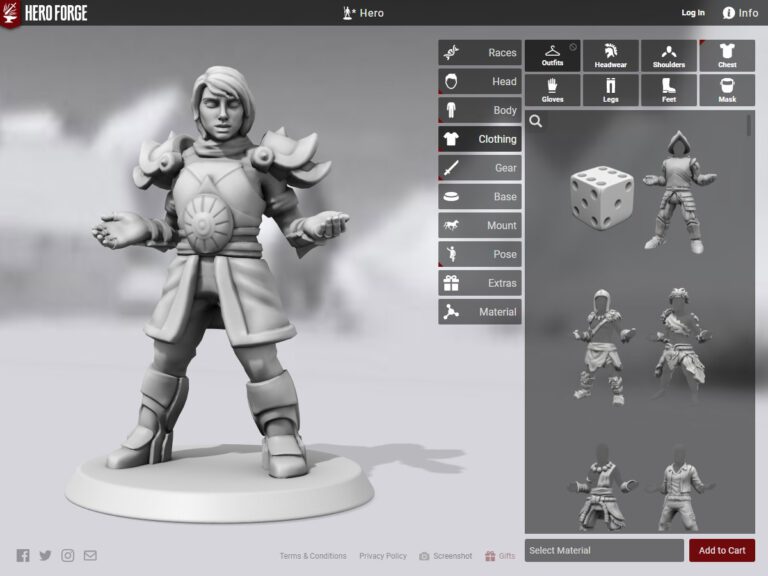Select the Legs pants tab

(611, 90)
